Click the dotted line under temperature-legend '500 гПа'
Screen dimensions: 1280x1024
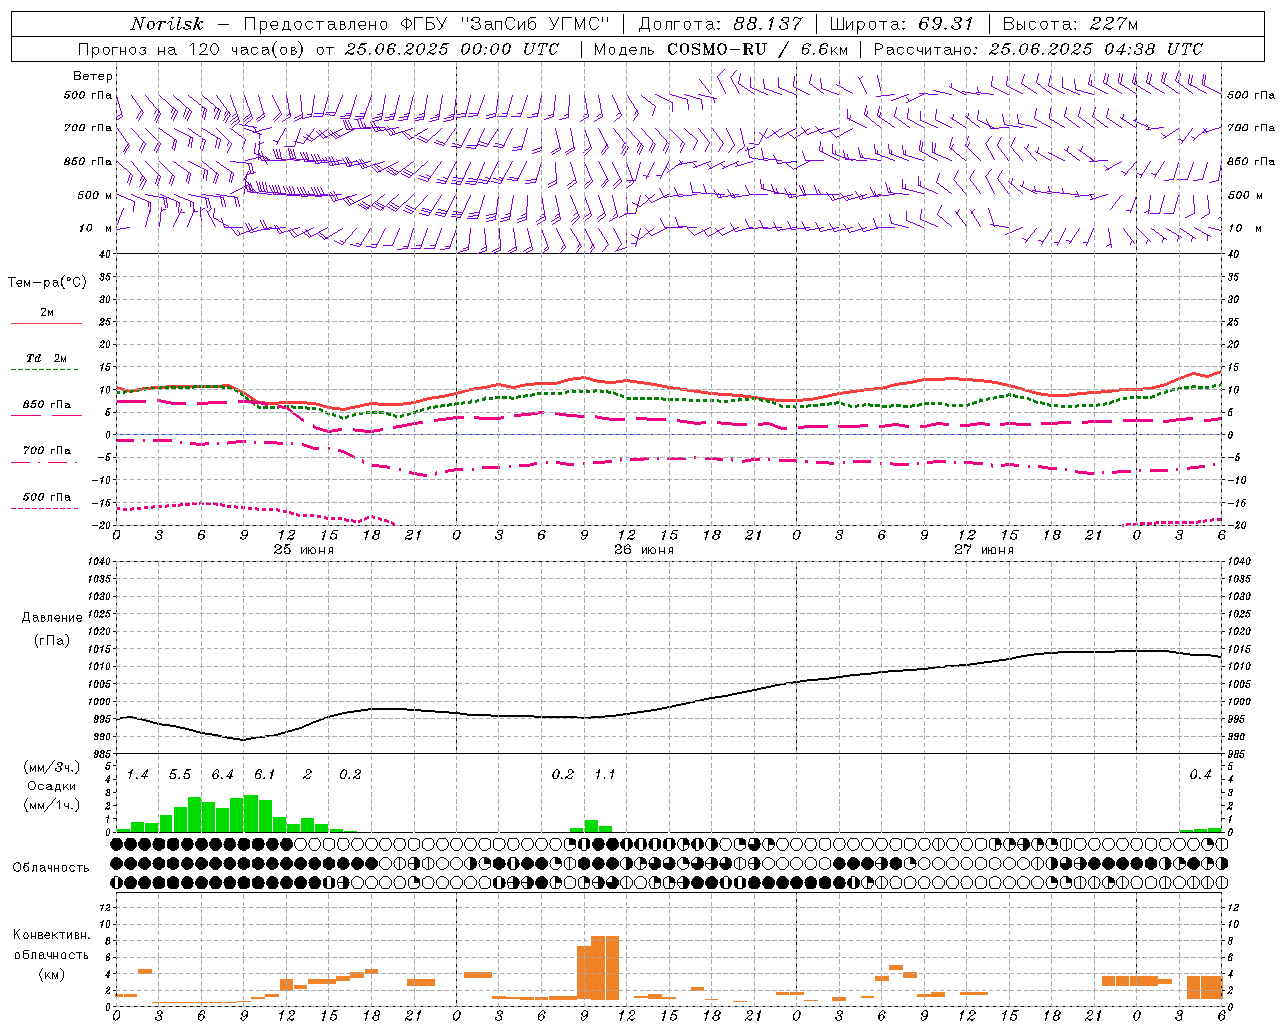click(x=46, y=508)
